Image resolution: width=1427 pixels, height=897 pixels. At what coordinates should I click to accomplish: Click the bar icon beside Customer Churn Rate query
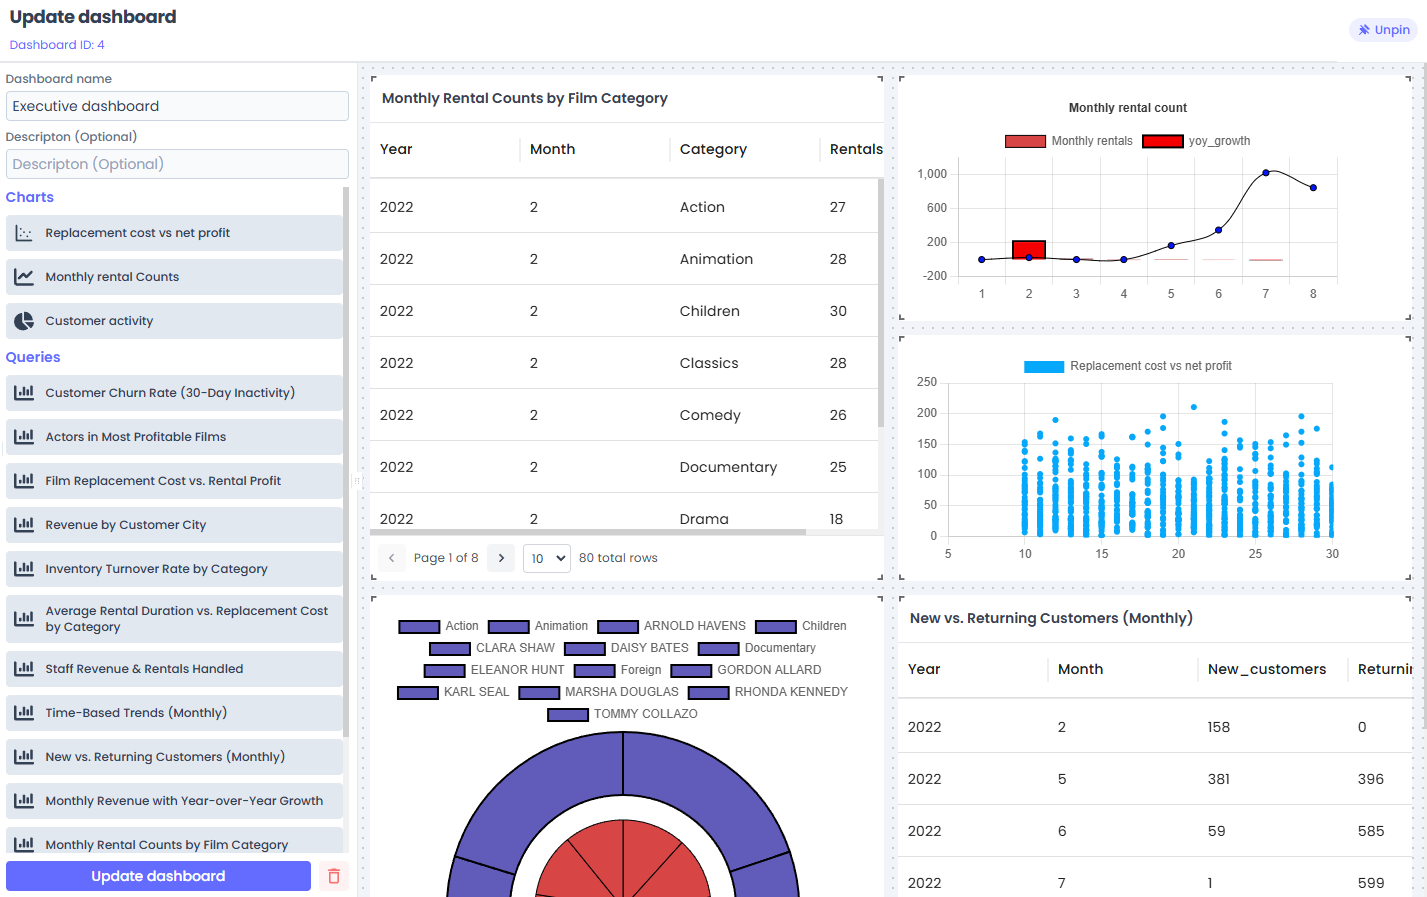pyautogui.click(x=22, y=392)
